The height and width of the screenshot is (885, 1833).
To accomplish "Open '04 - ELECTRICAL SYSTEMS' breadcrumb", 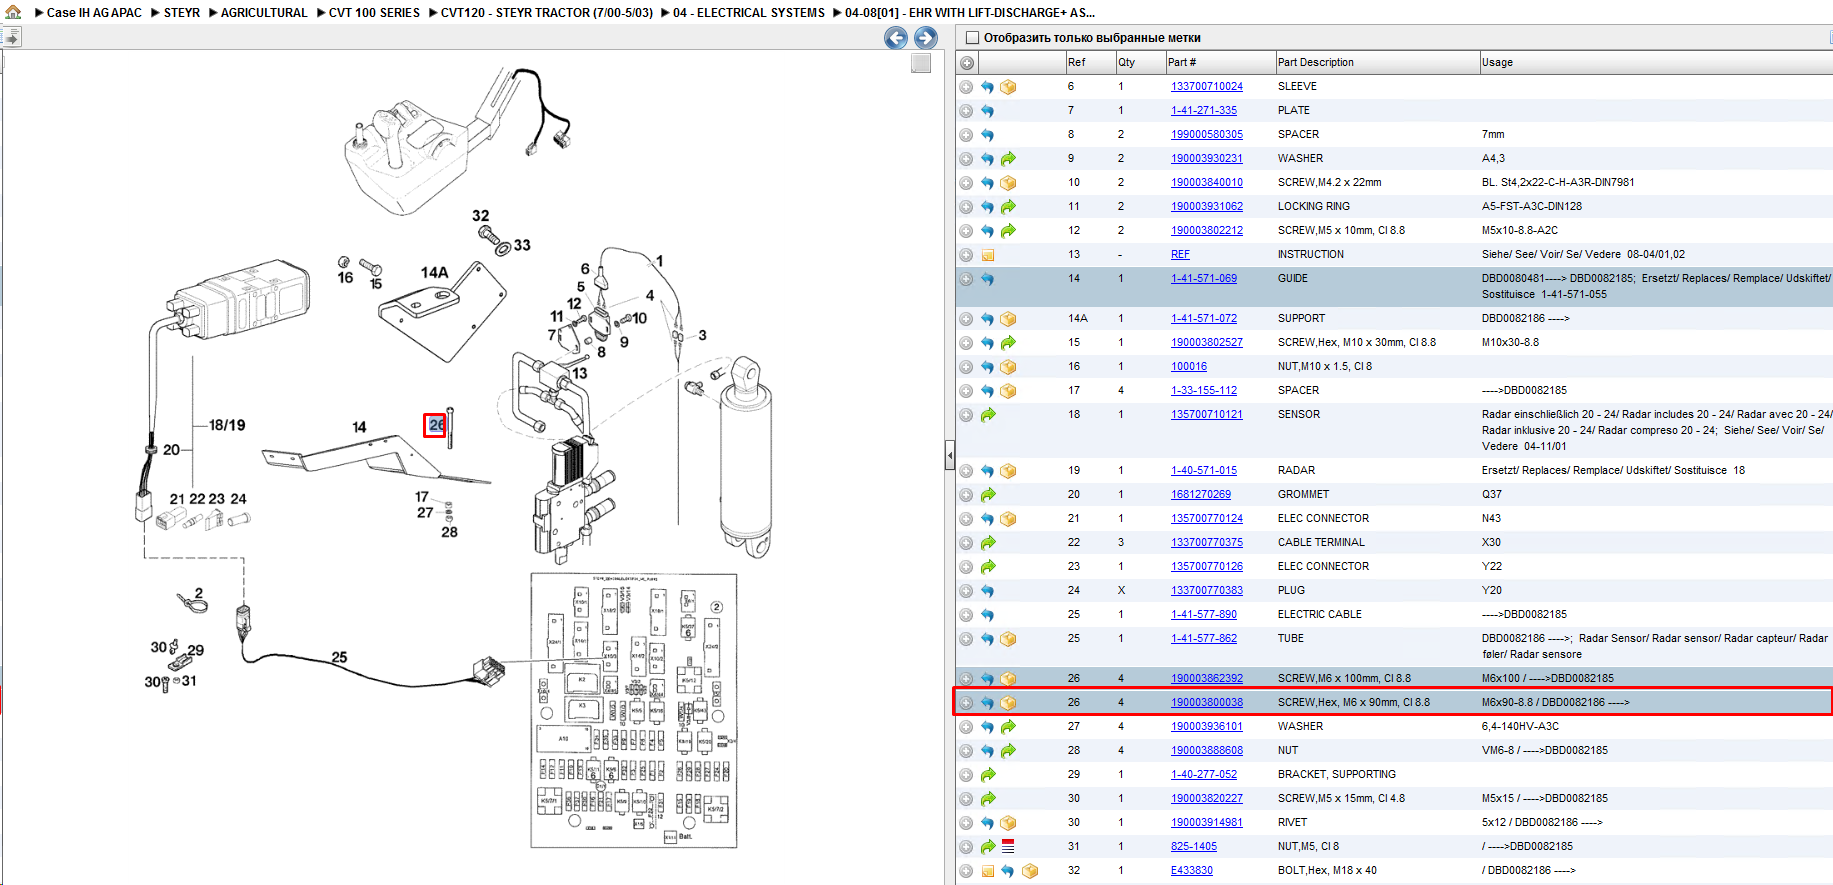I will tap(749, 13).
